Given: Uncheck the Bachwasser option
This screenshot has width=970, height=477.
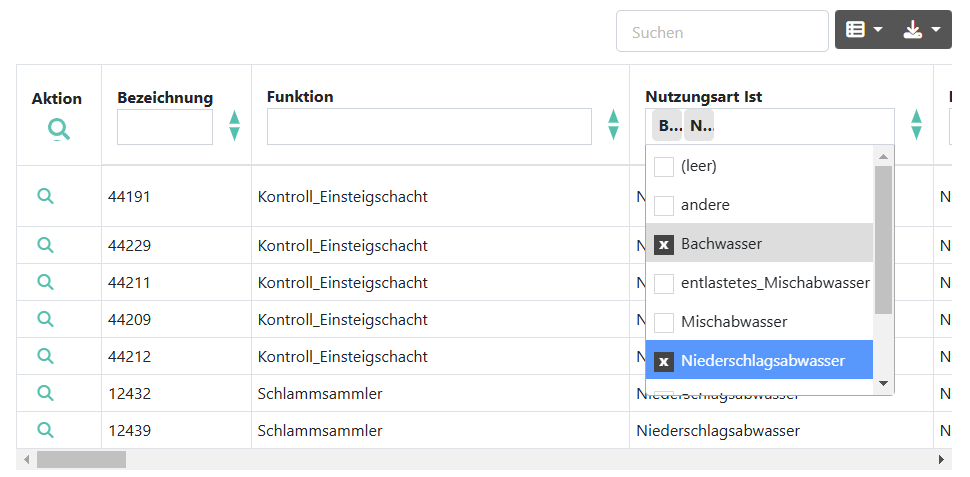Looking at the screenshot, I should pos(664,244).
